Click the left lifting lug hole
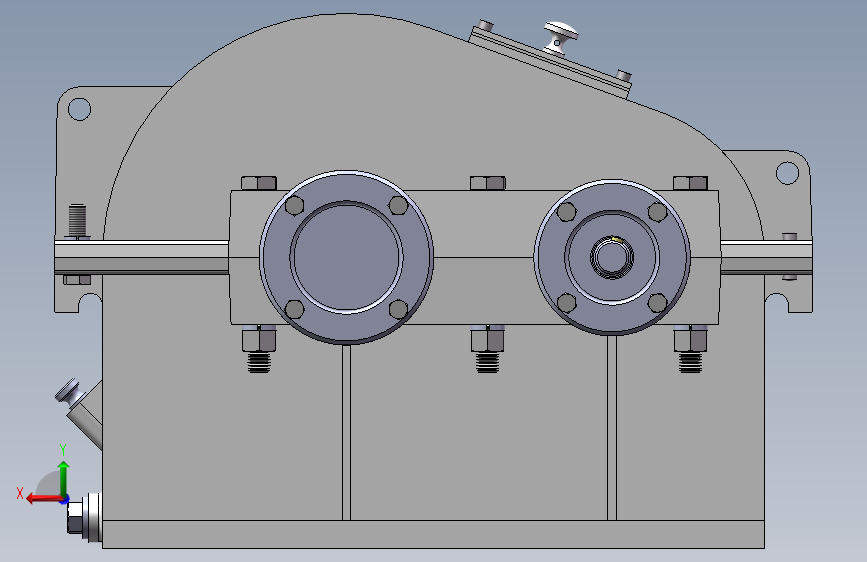Screen dimensions: 867x562 (x=80, y=109)
